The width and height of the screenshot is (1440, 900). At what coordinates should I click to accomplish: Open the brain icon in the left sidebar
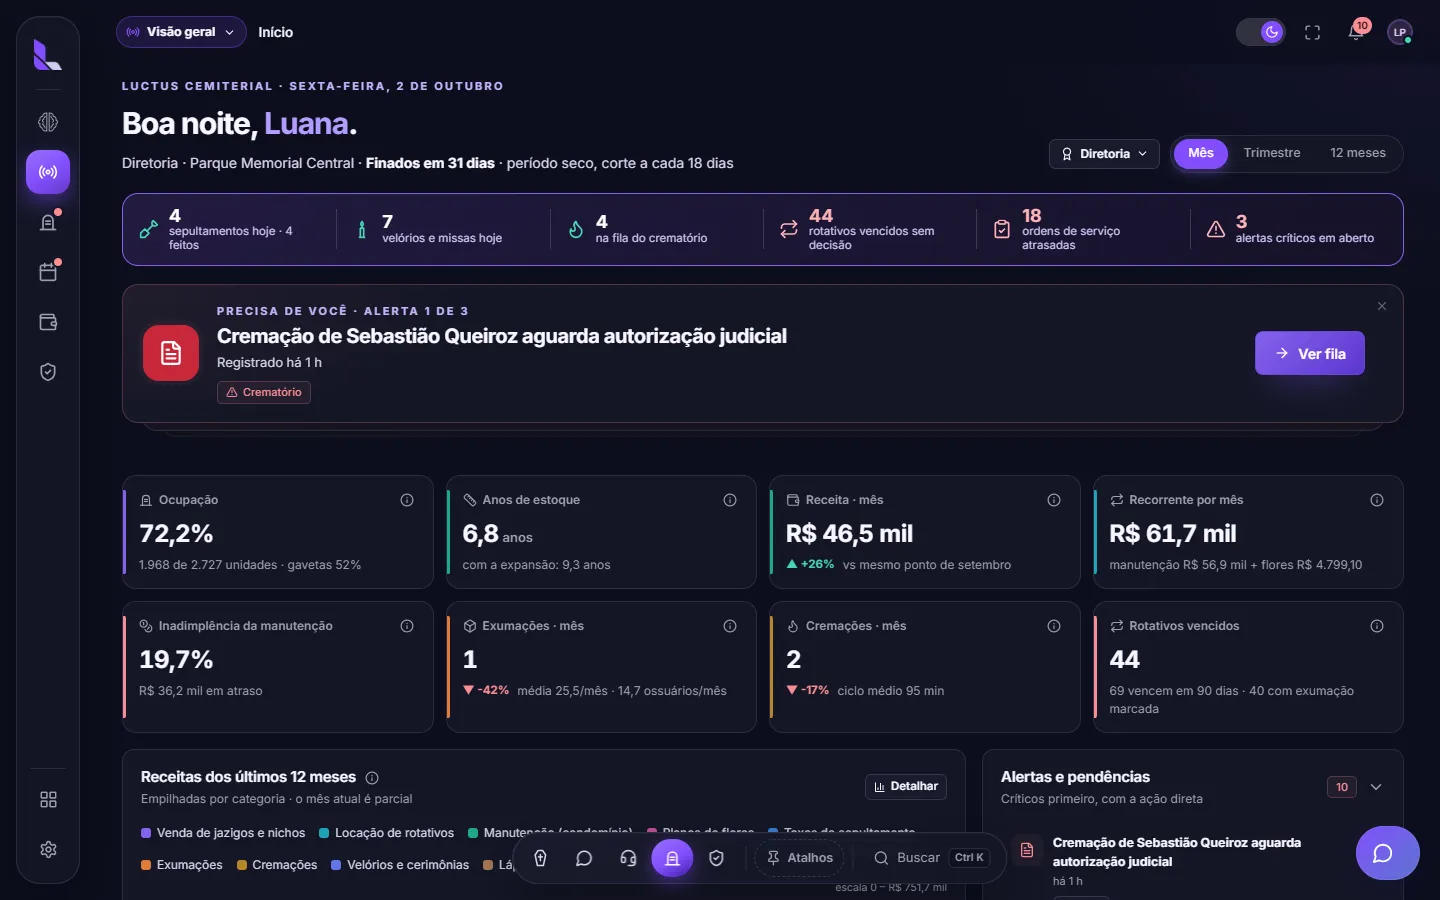pyautogui.click(x=48, y=122)
